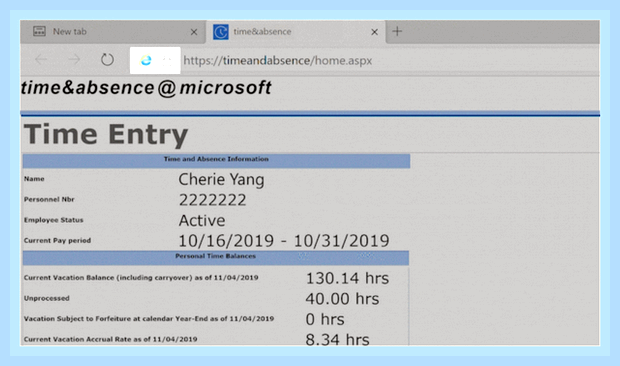Click the Current Vacation Balance label
The image size is (620, 366).
(x=141, y=277)
